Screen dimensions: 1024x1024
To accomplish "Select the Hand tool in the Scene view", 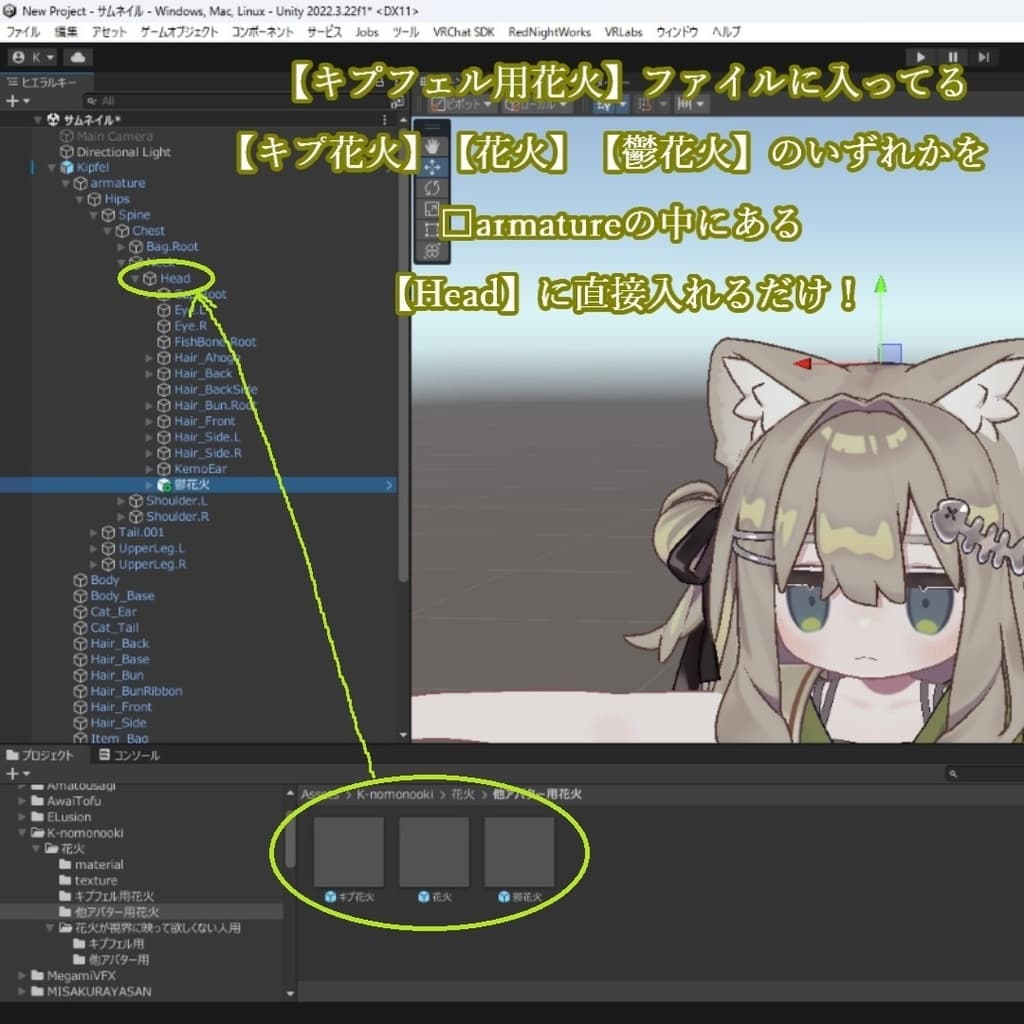I will [x=432, y=146].
